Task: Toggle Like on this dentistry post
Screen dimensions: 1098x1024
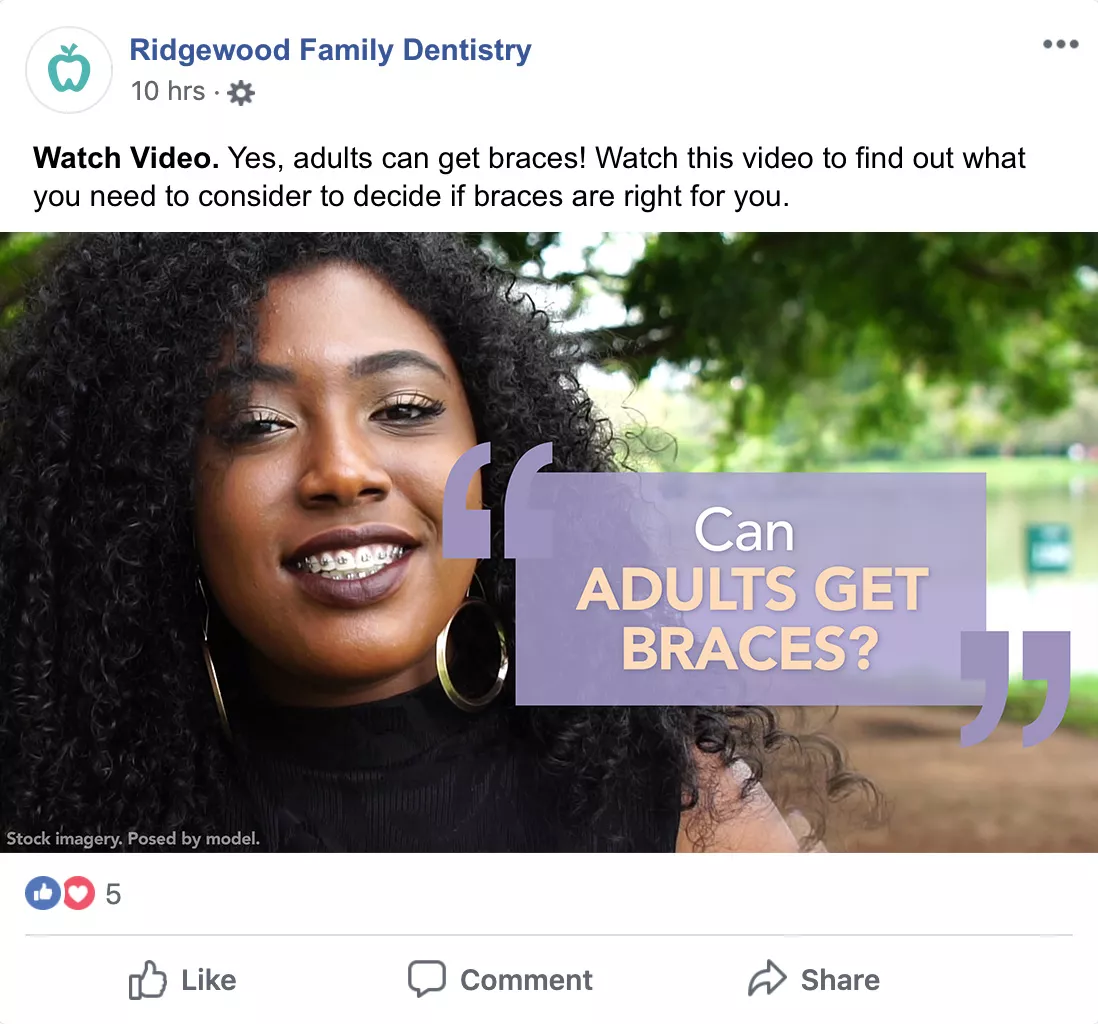Action: (184, 981)
